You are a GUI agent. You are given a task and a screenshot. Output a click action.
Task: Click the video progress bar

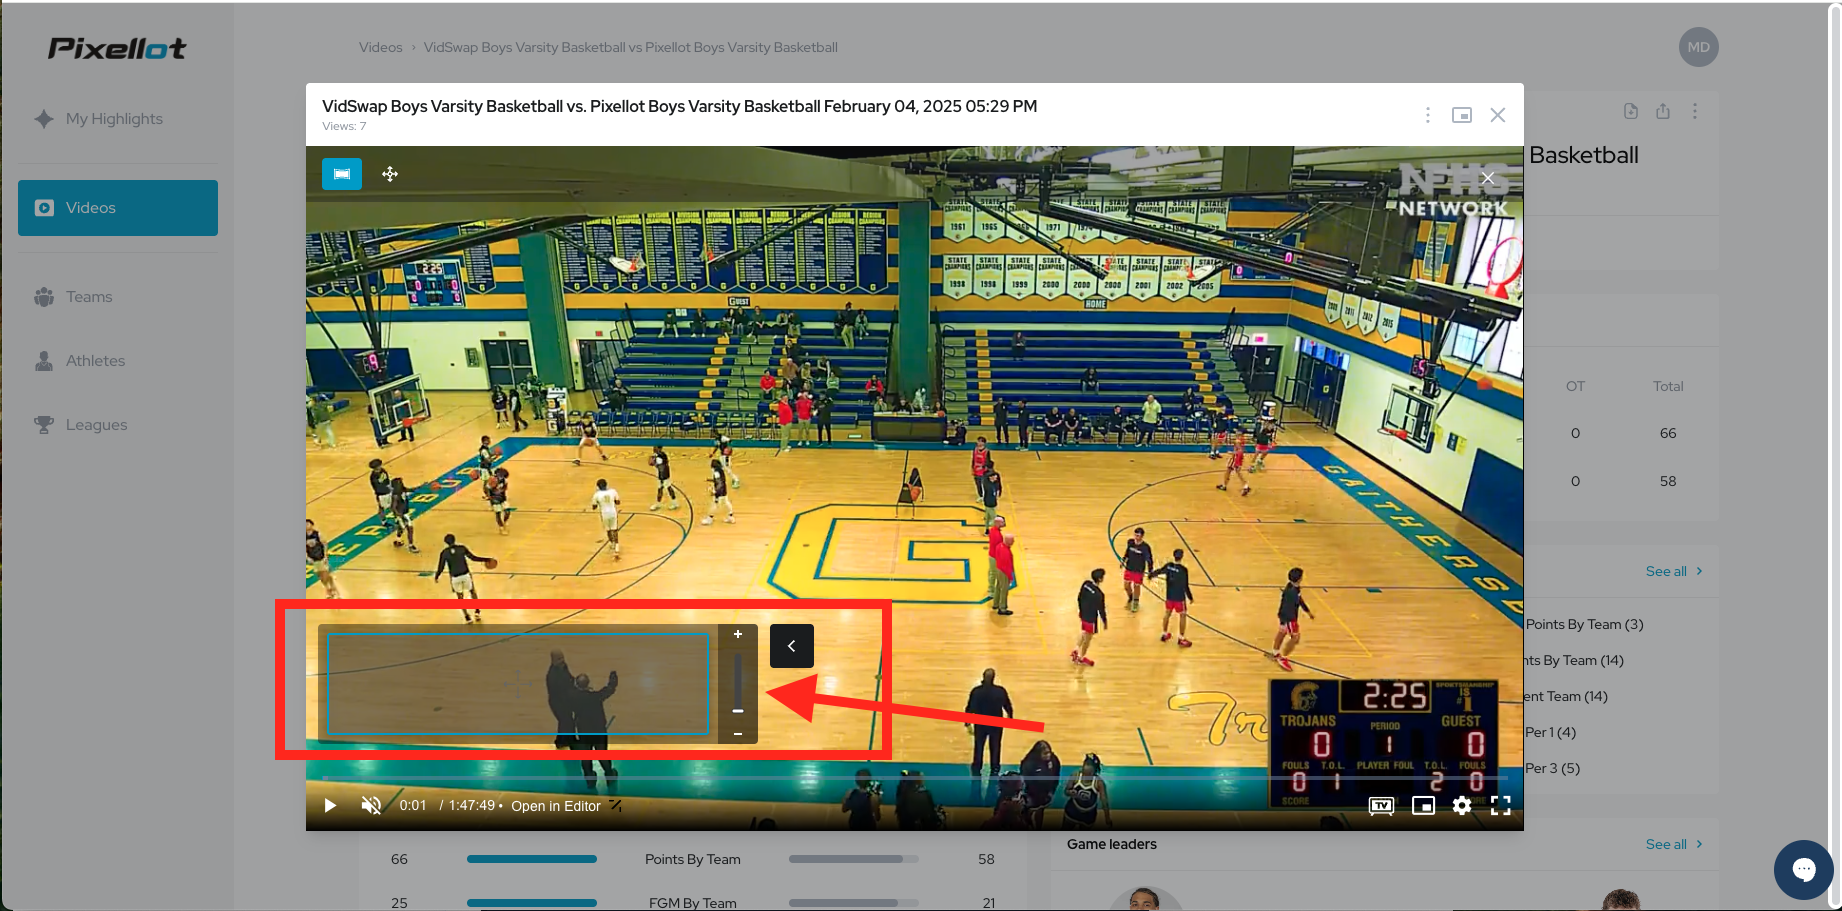(915, 778)
